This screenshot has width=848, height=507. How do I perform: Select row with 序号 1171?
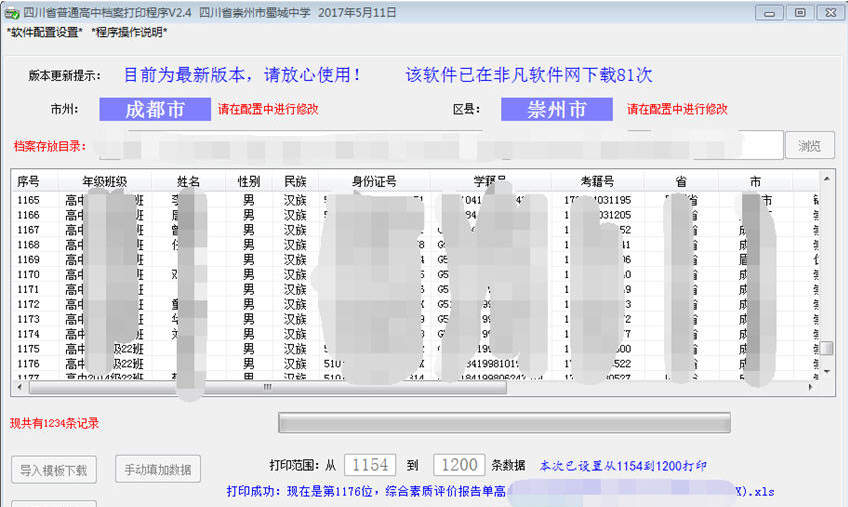[x=415, y=289]
